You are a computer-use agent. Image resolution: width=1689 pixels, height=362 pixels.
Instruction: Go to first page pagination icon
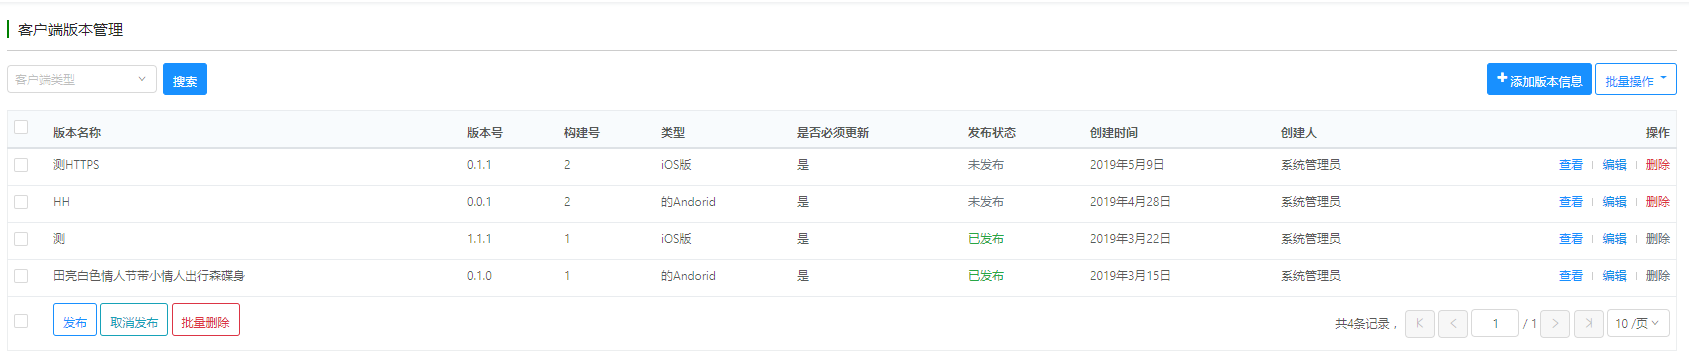pyautogui.click(x=1419, y=323)
